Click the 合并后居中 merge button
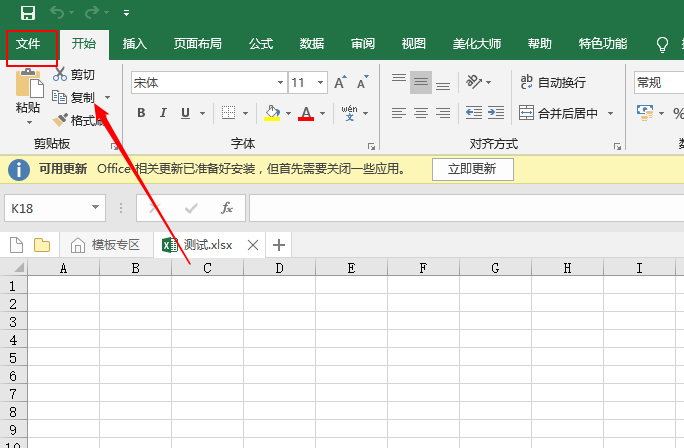Image resolution: width=684 pixels, height=448 pixels. [558, 113]
